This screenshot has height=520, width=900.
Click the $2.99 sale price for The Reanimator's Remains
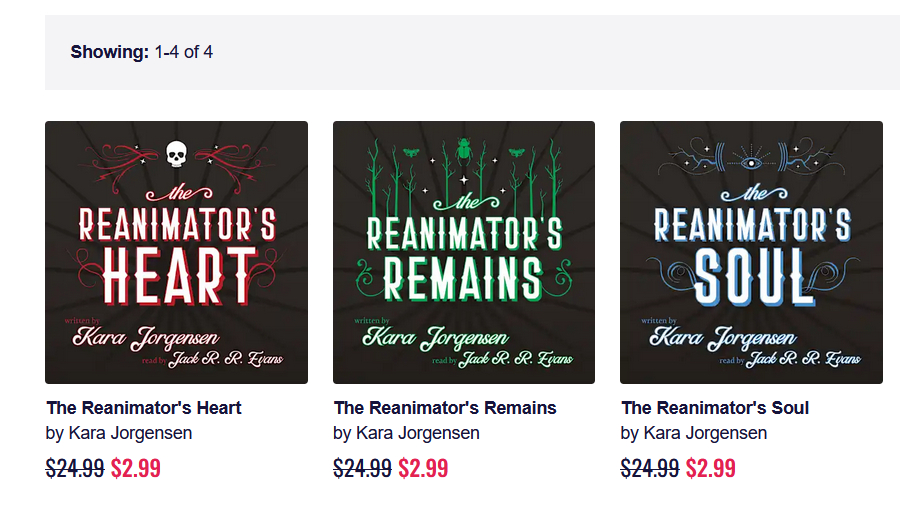(x=423, y=468)
